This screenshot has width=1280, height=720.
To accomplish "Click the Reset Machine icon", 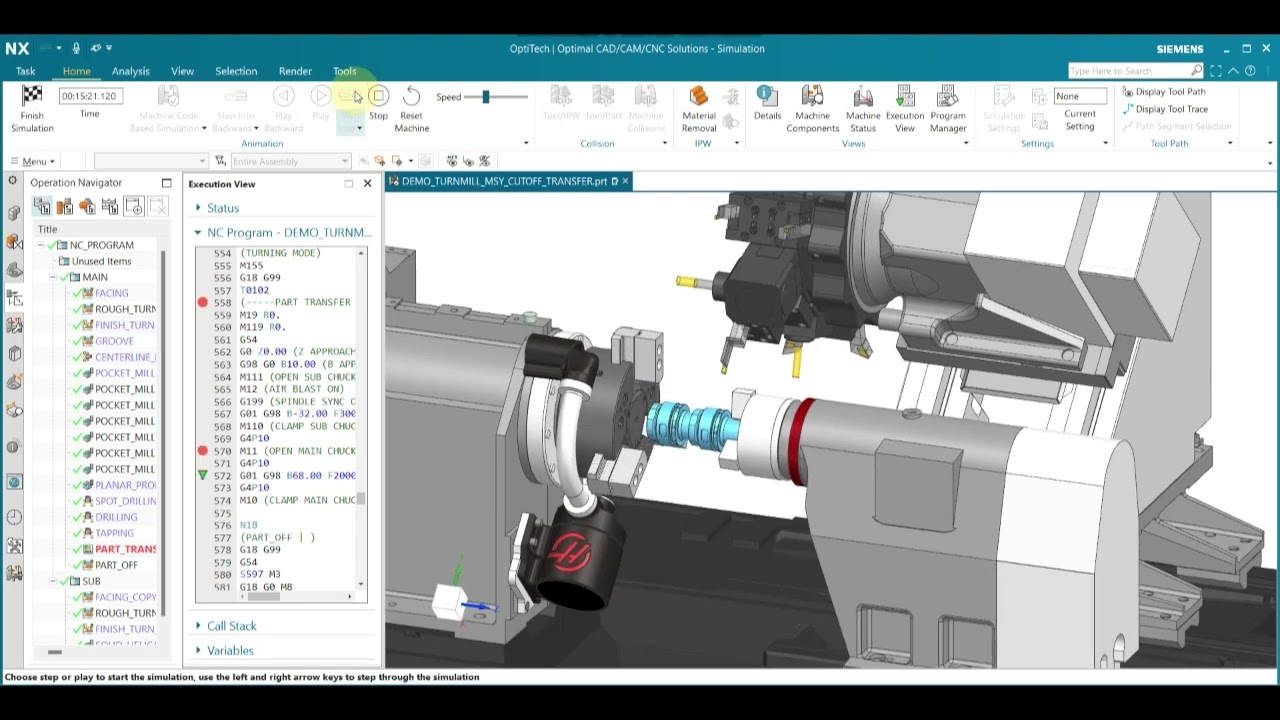I will click(411, 97).
